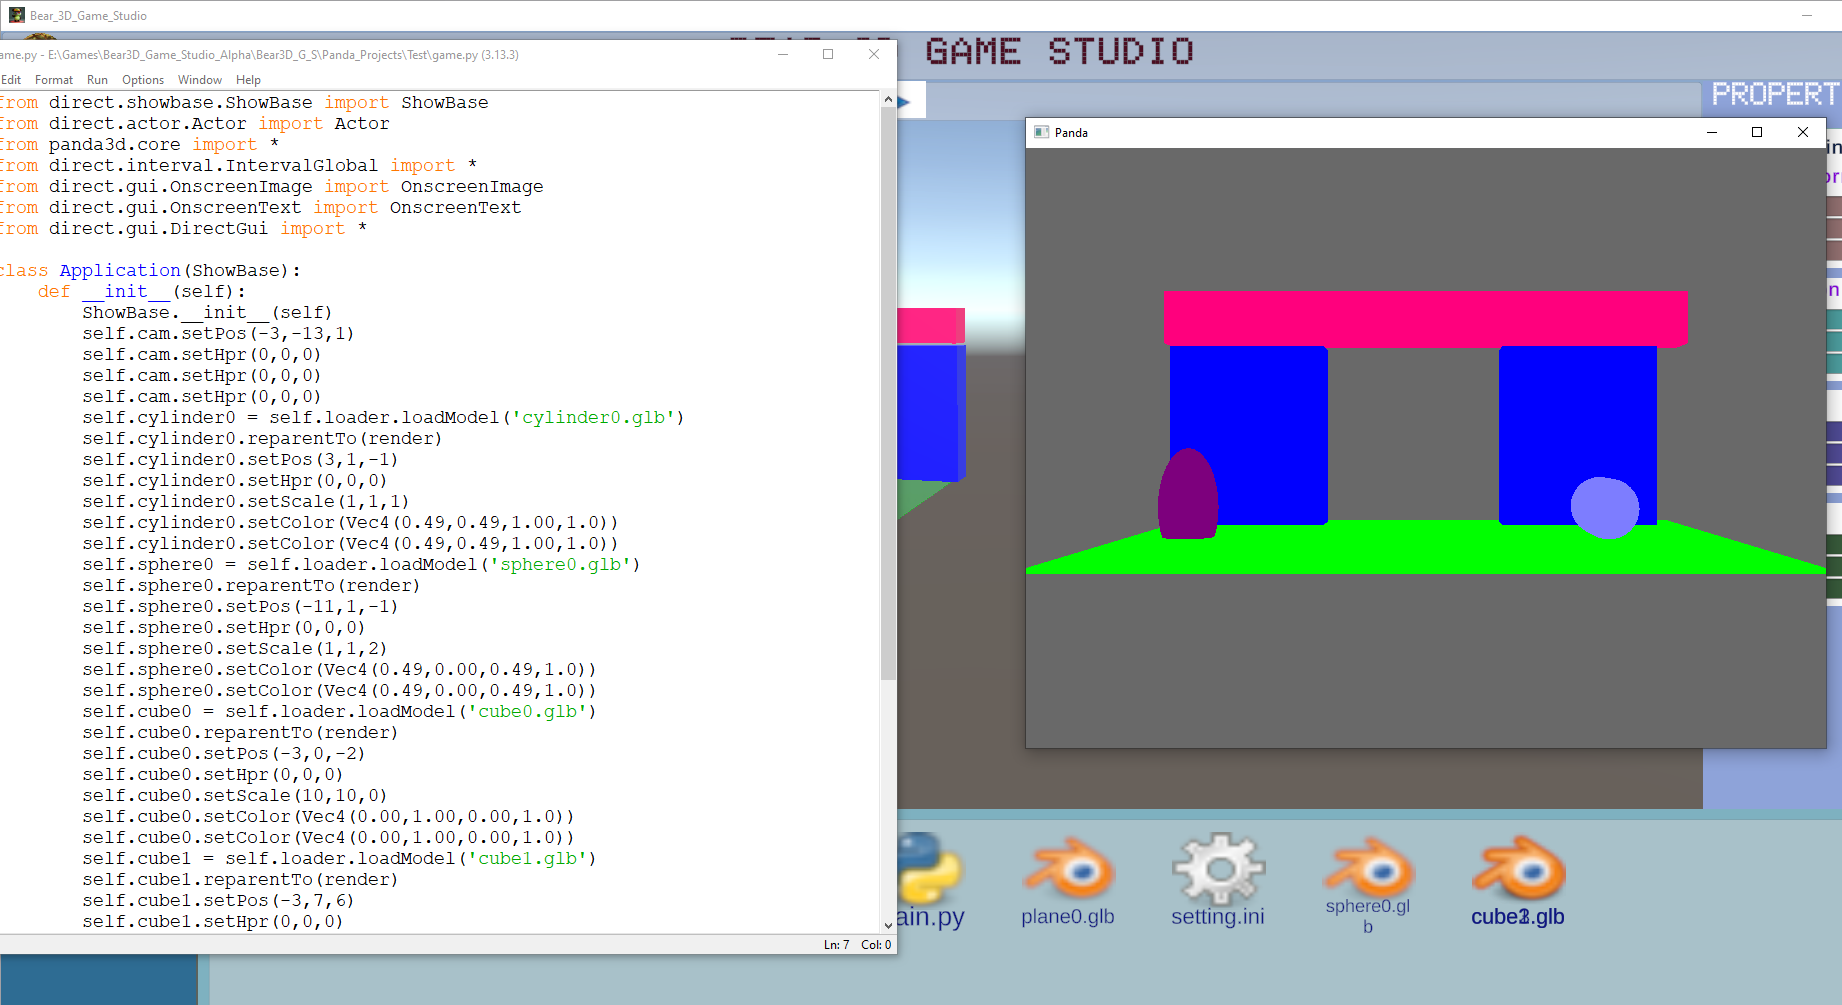Open the Options menu in the code editor
The image size is (1842, 1005).
(143, 80)
